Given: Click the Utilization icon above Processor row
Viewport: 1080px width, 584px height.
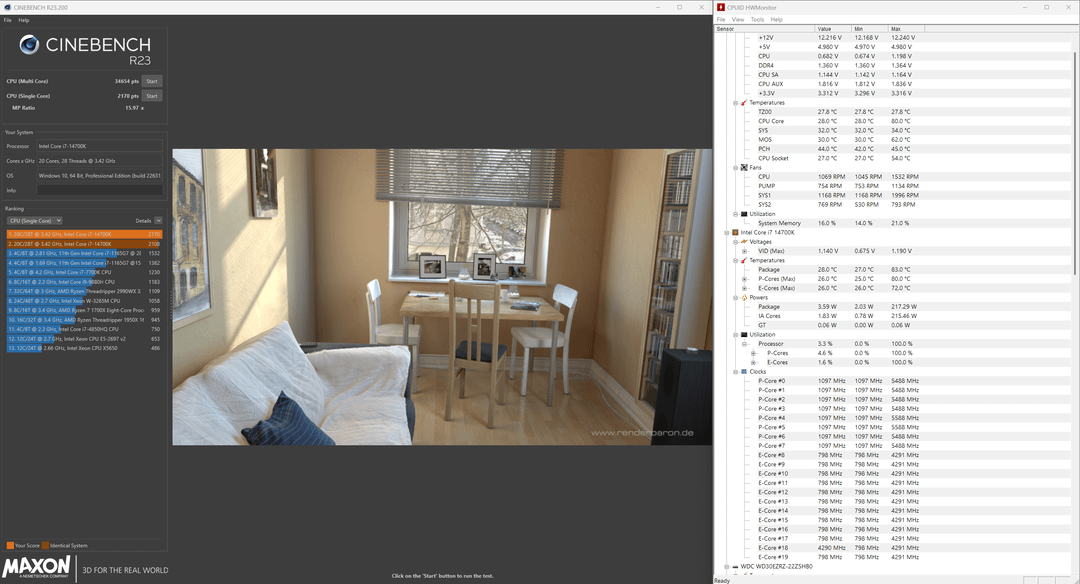Looking at the screenshot, I should coord(744,335).
